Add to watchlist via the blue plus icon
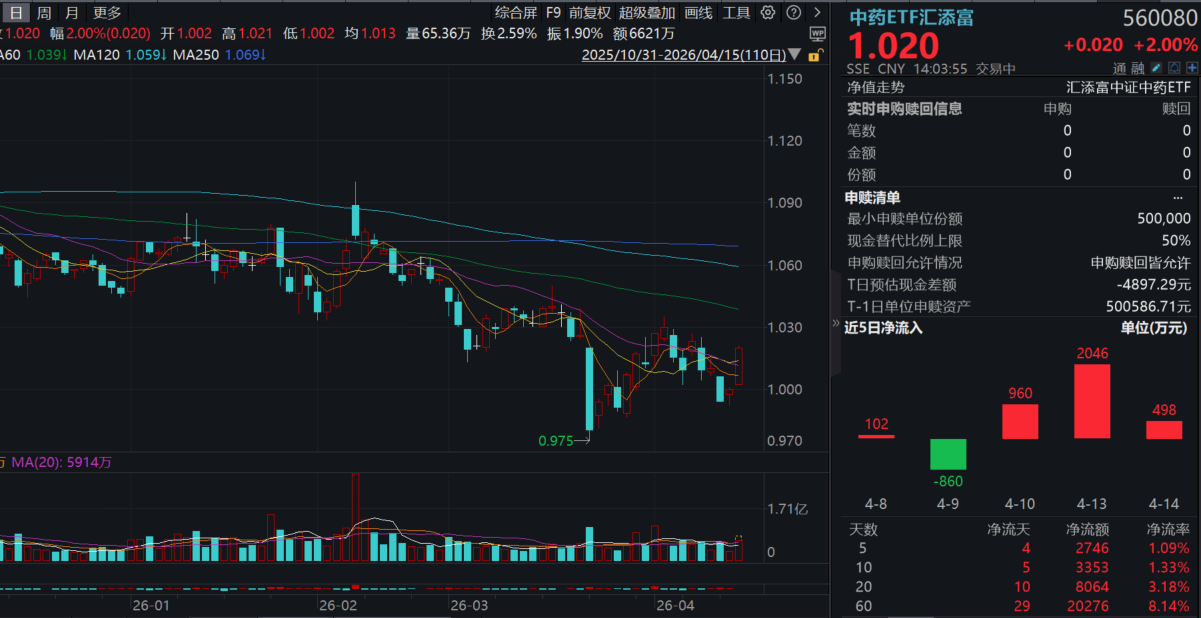 click(1192, 67)
